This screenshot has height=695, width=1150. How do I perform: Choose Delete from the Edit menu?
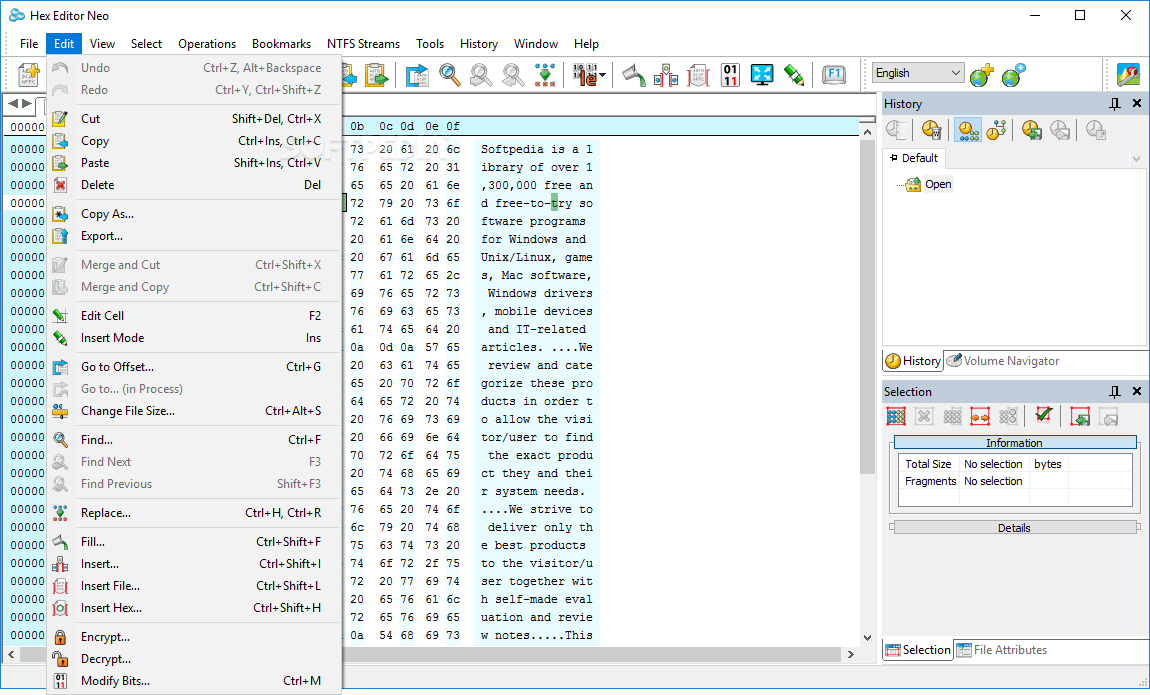point(196,185)
